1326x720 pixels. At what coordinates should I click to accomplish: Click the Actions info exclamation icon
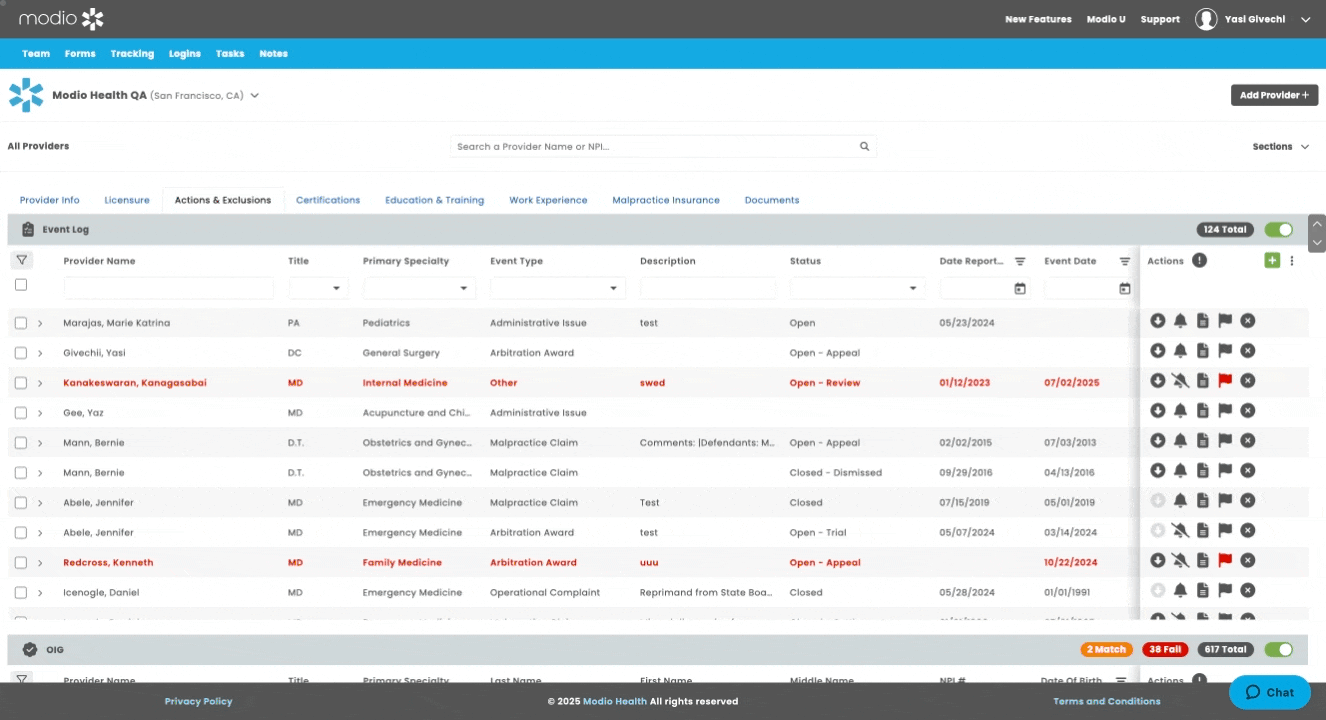click(1199, 261)
